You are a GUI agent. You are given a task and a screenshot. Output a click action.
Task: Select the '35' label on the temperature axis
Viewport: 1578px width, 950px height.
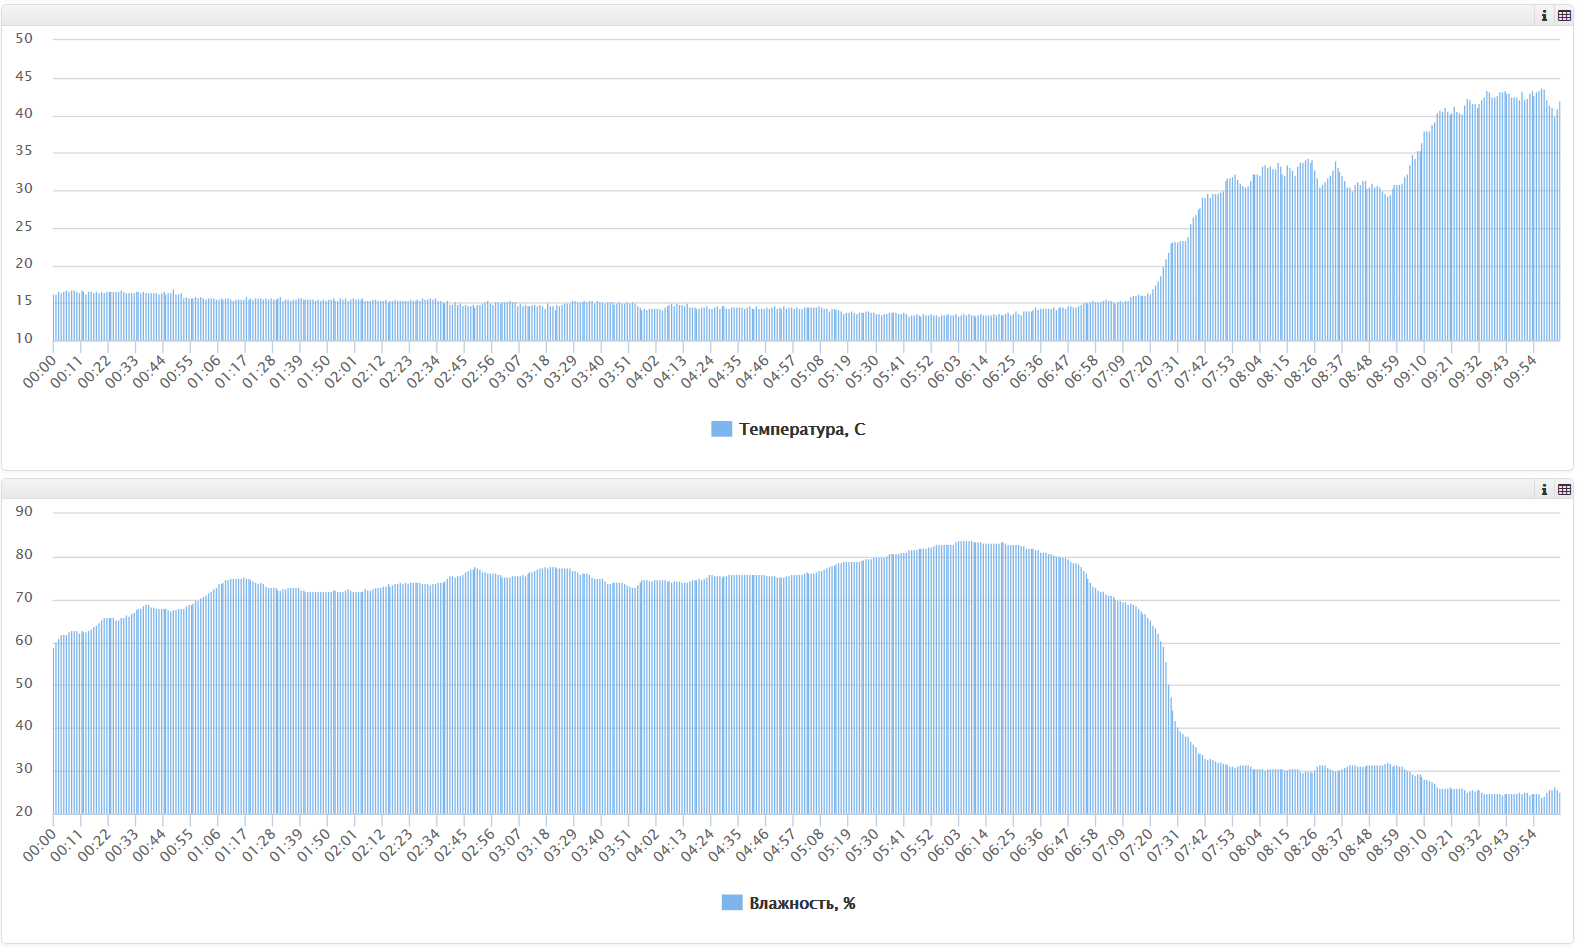(24, 151)
